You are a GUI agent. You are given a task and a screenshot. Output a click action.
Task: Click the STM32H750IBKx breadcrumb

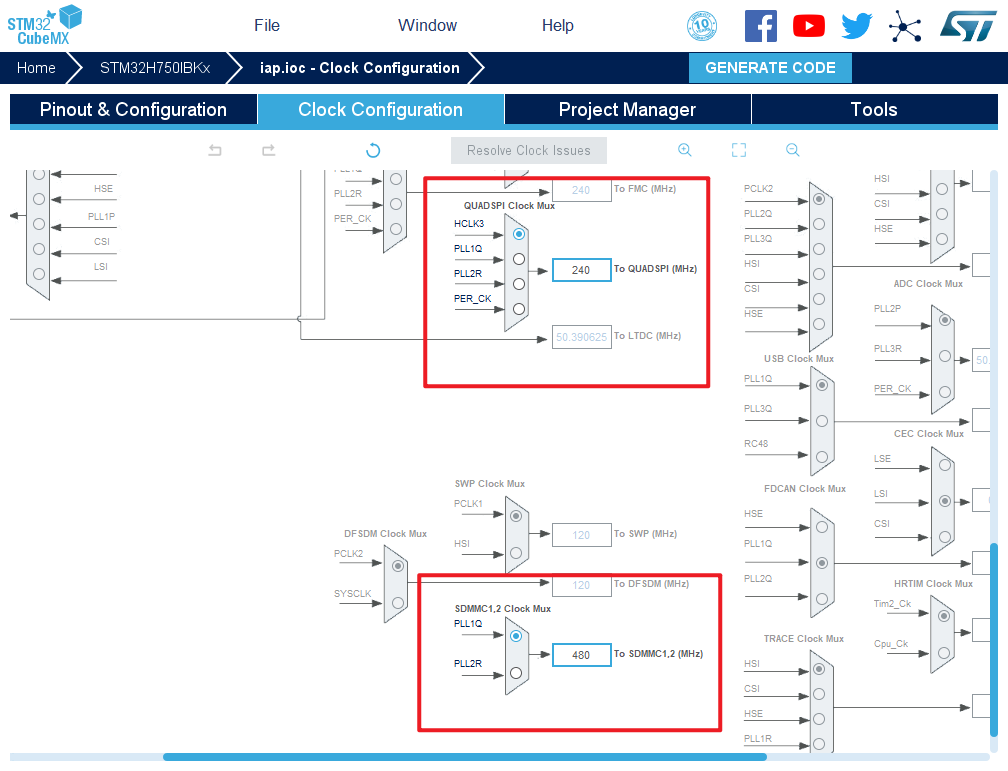(155, 68)
